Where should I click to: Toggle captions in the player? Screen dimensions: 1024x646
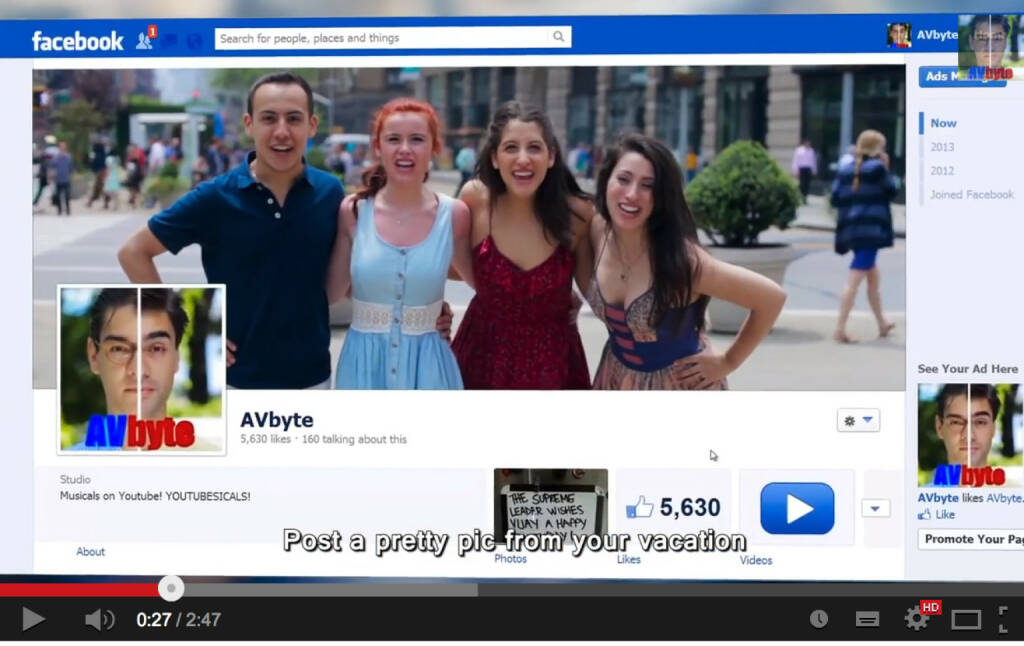point(867,619)
